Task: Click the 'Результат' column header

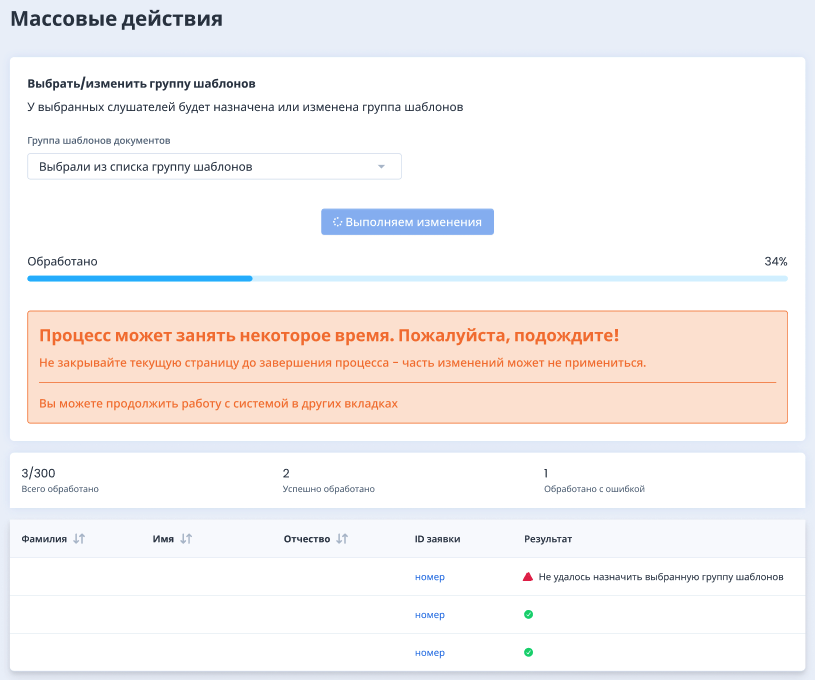Action: point(548,539)
